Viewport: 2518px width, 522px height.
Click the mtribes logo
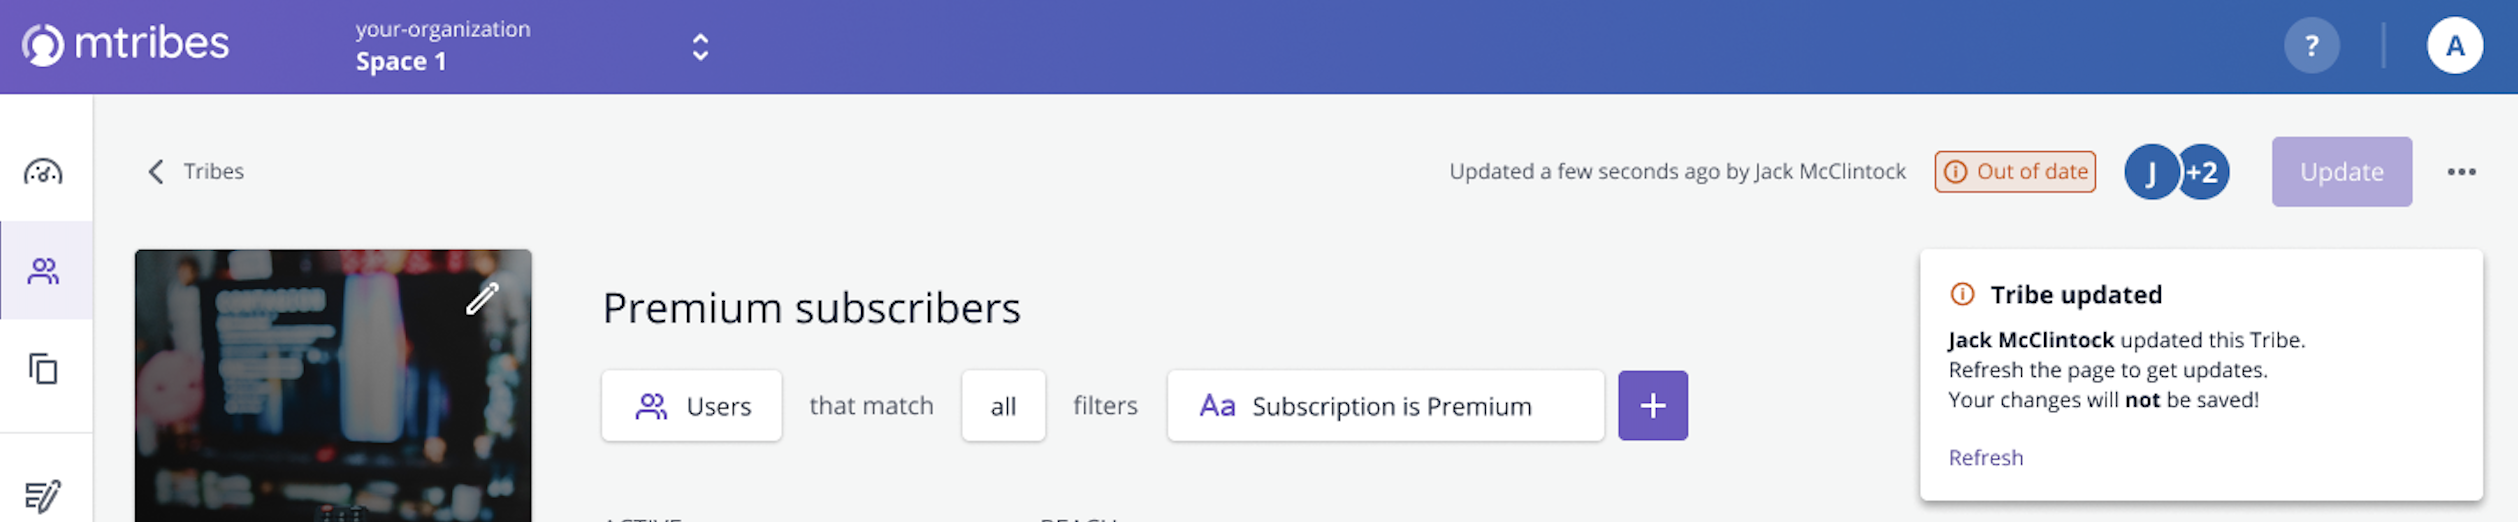[126, 45]
